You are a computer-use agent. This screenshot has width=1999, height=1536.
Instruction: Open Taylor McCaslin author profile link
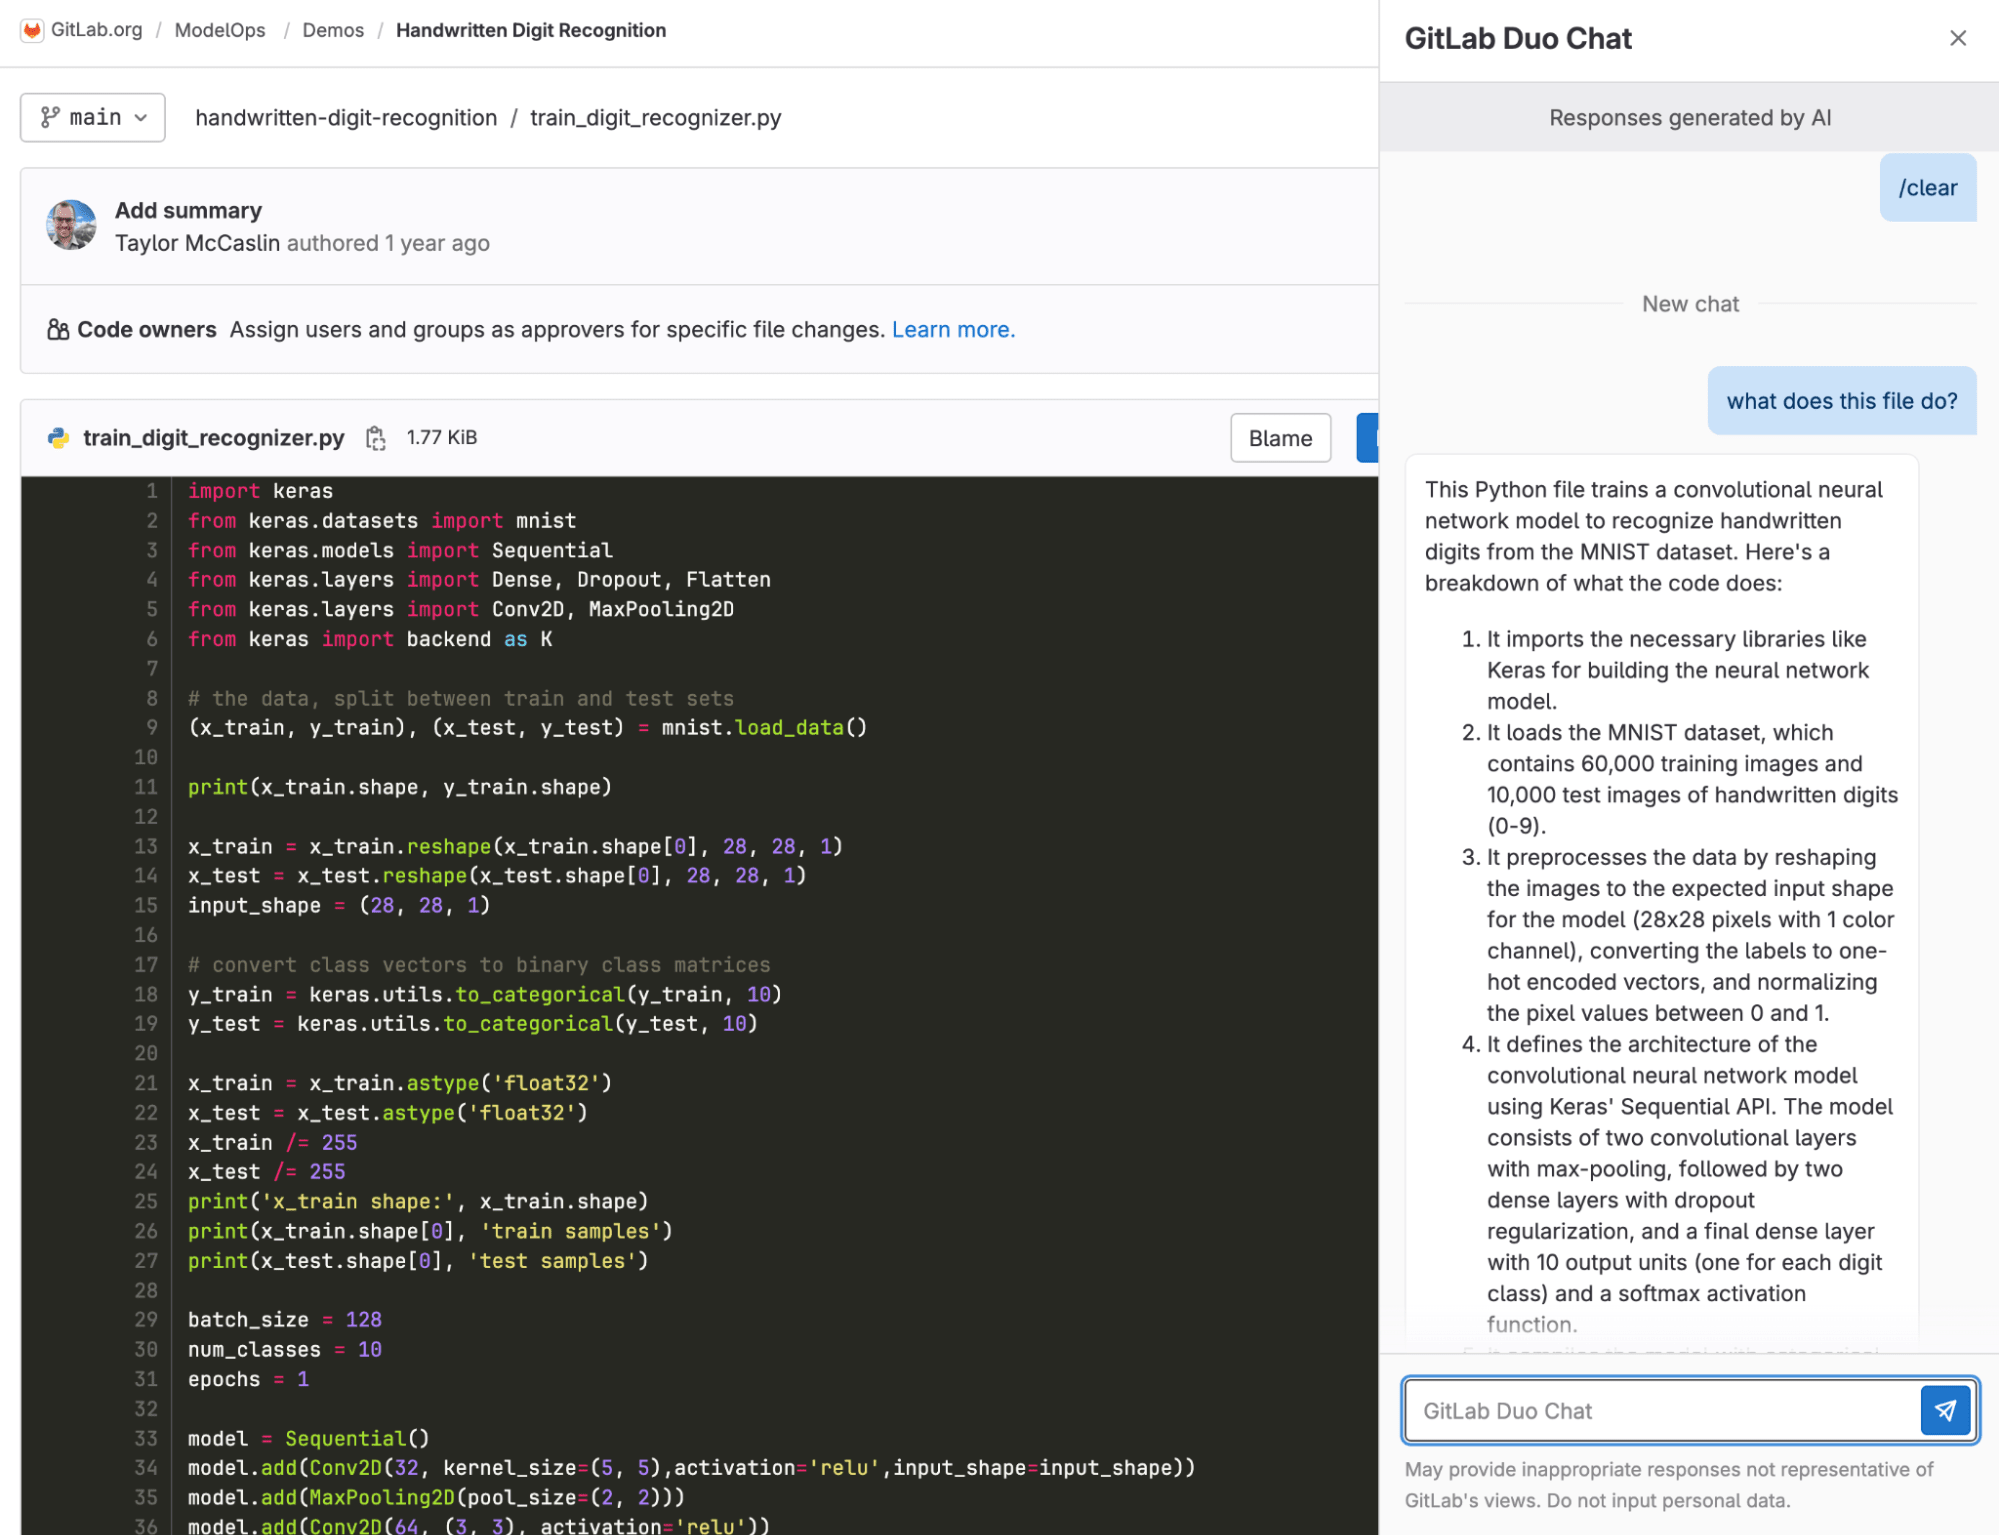[x=197, y=243]
